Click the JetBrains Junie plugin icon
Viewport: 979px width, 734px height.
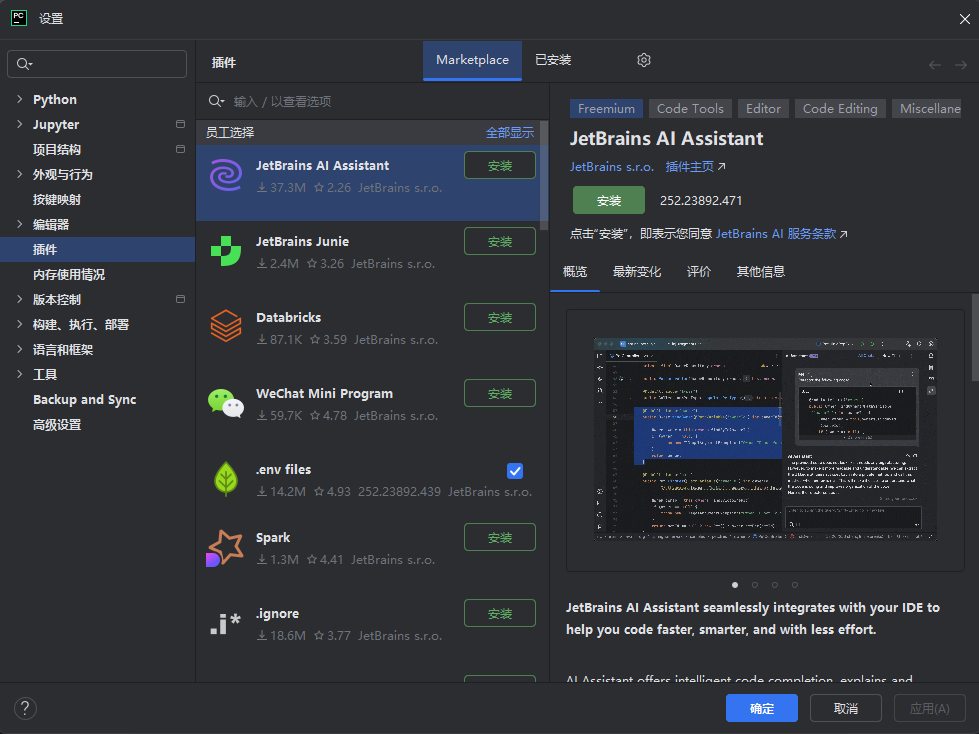click(226, 251)
